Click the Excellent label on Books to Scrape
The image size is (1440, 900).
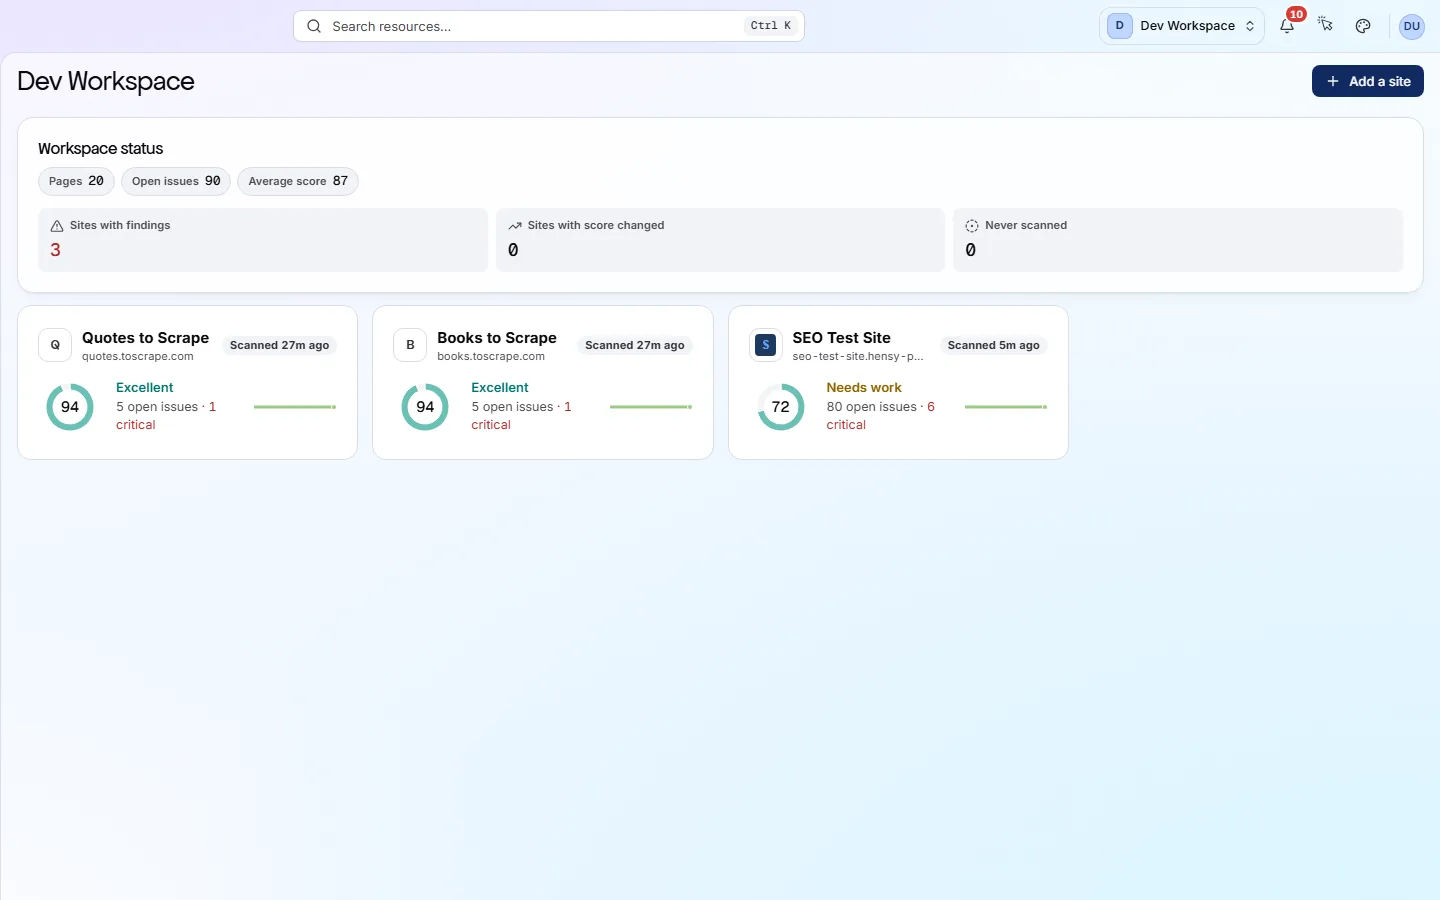(500, 387)
